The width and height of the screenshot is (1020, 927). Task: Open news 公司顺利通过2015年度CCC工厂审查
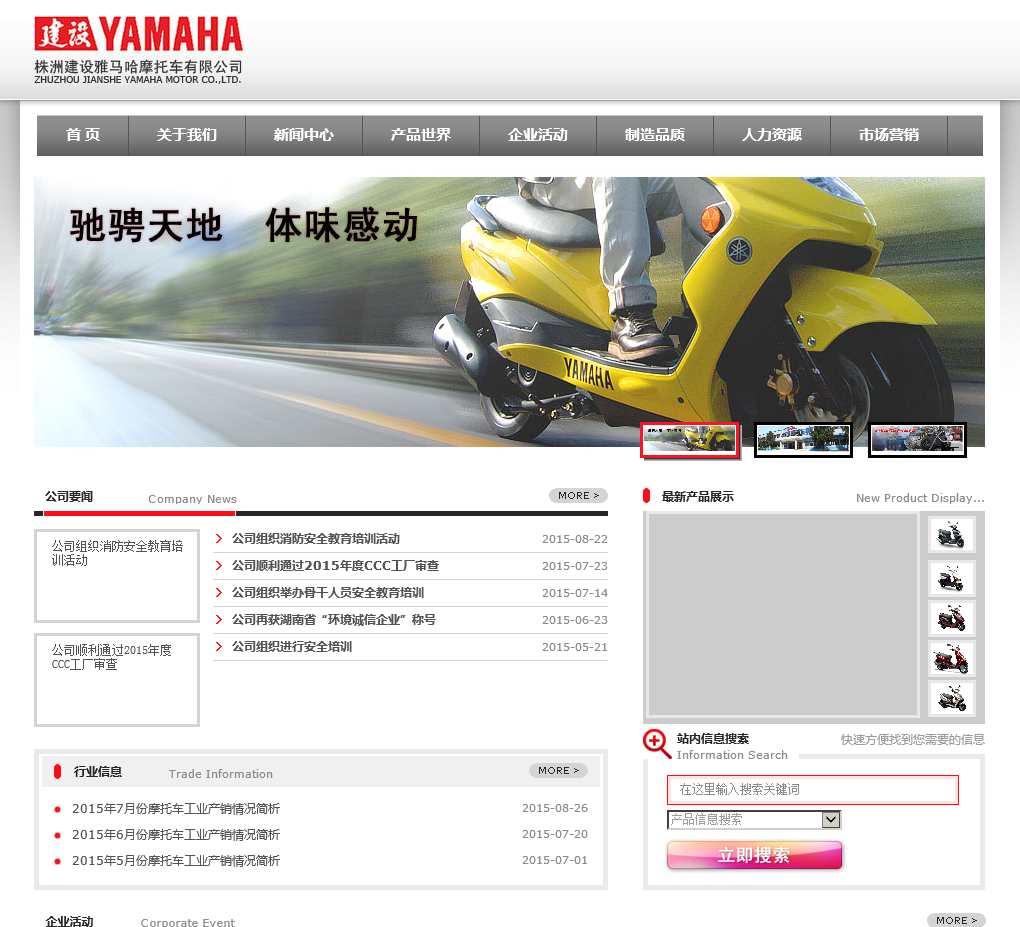[336, 566]
